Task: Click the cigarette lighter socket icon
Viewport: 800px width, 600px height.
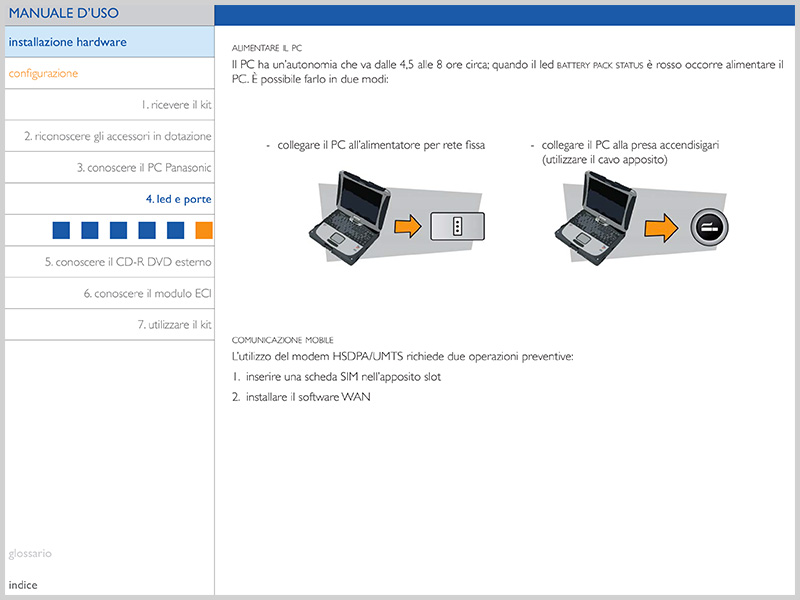Action: click(709, 228)
